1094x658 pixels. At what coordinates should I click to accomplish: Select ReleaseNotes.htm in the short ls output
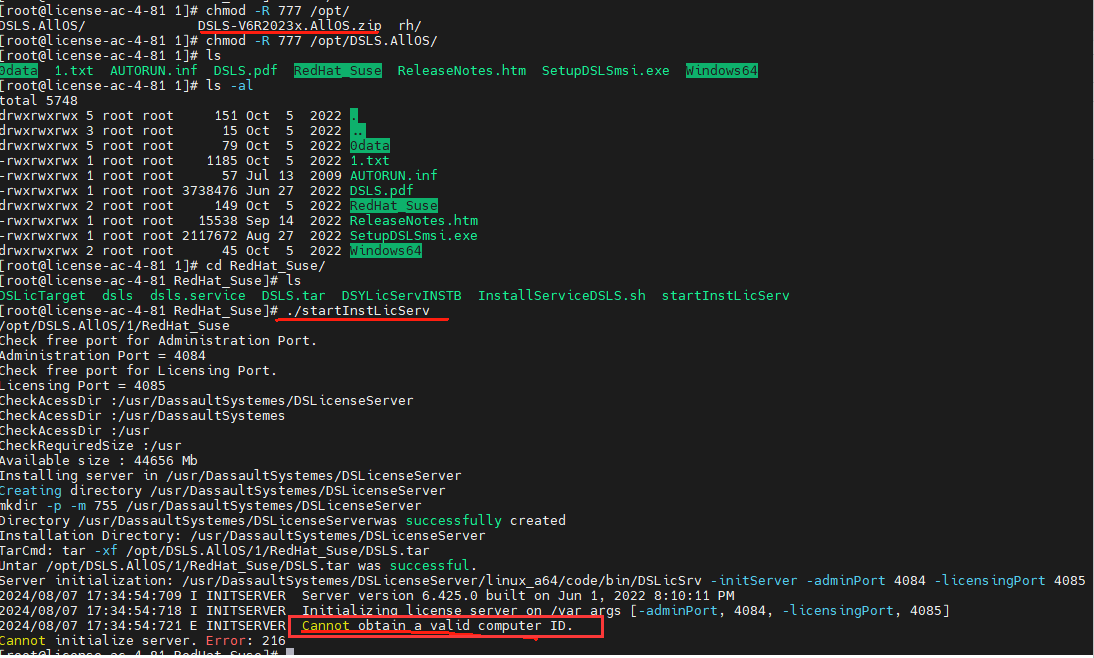[x=462, y=70]
